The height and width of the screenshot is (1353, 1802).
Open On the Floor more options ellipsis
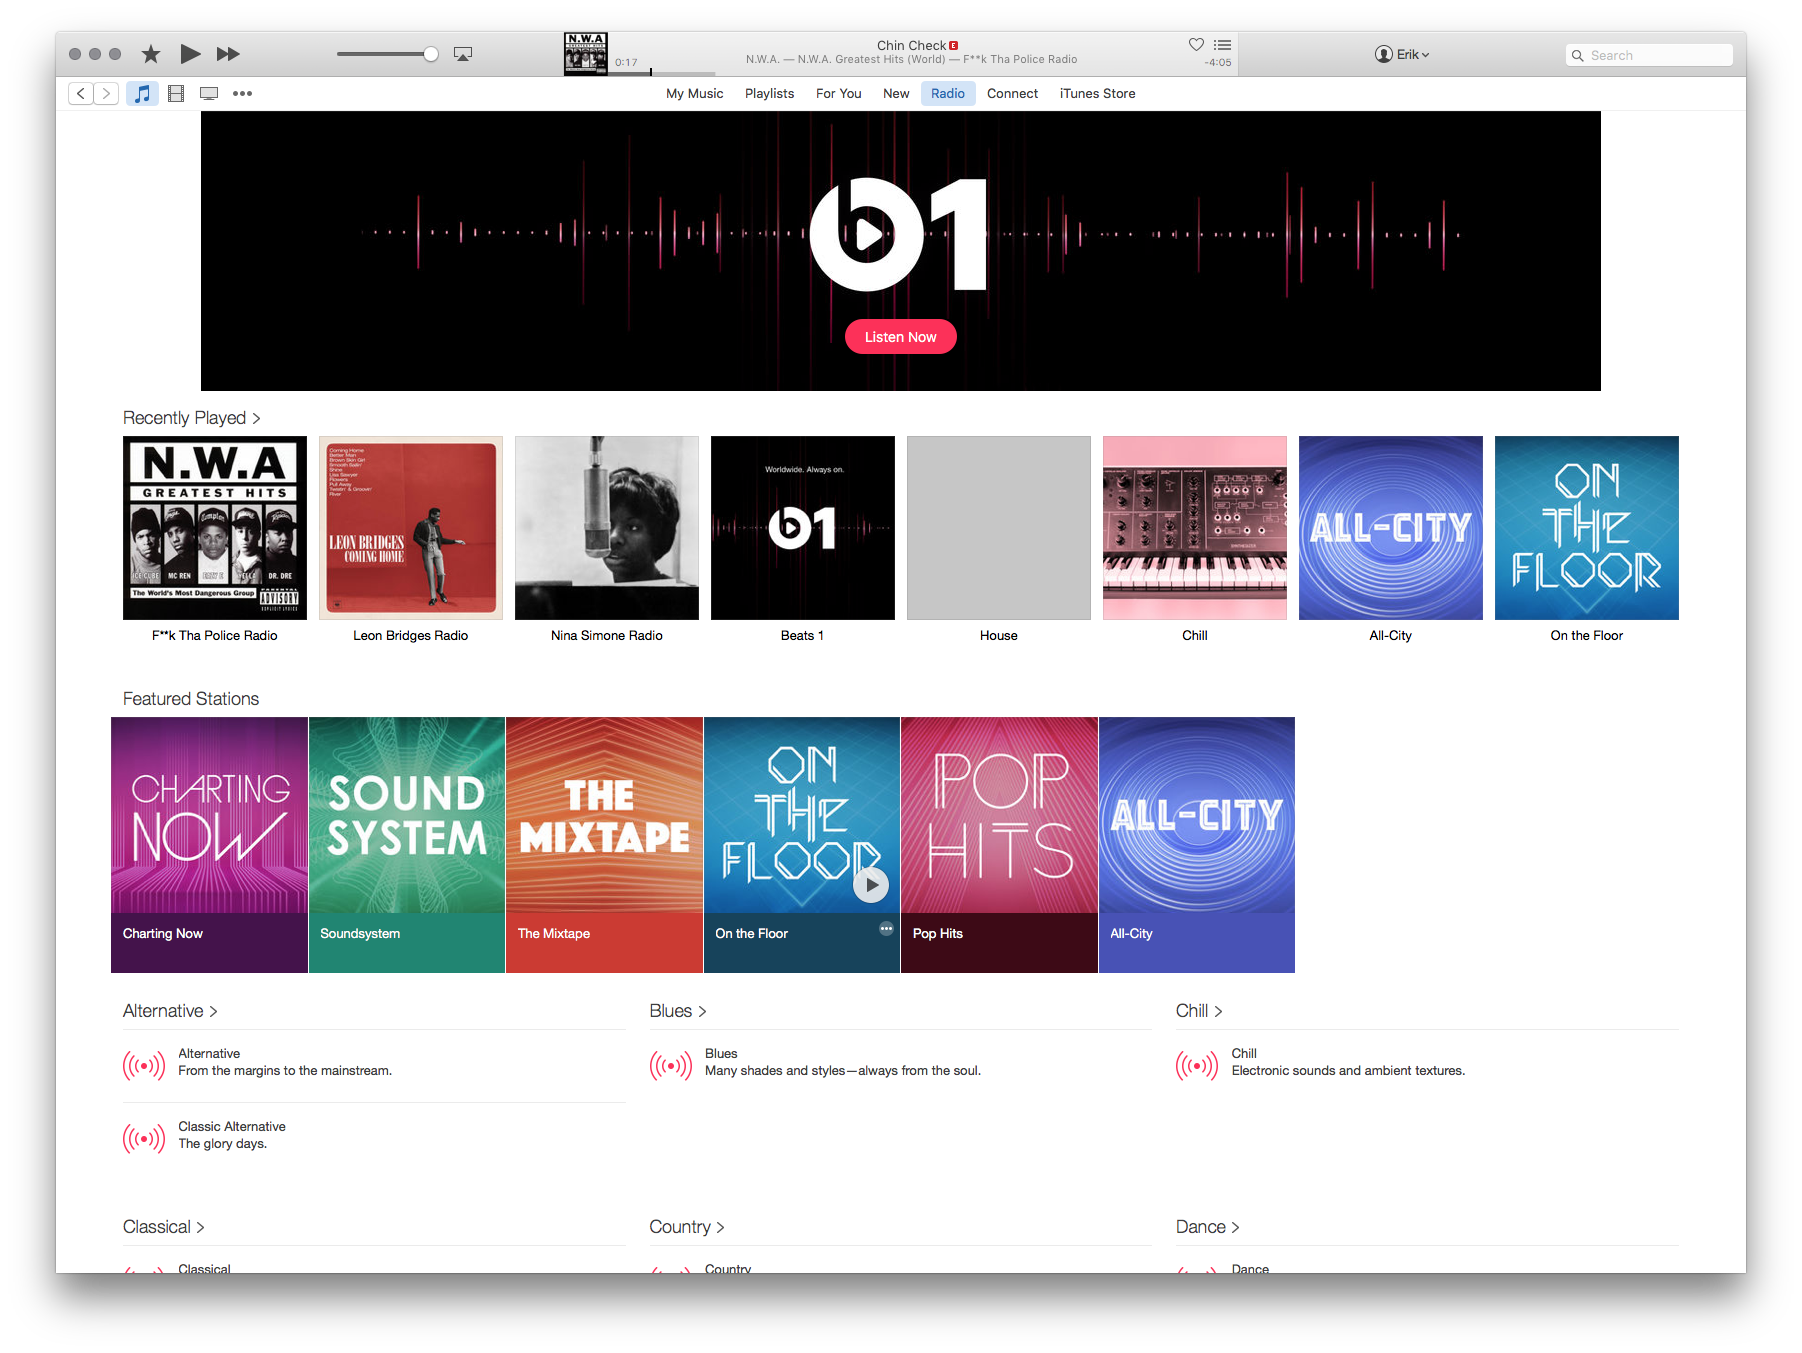click(886, 929)
